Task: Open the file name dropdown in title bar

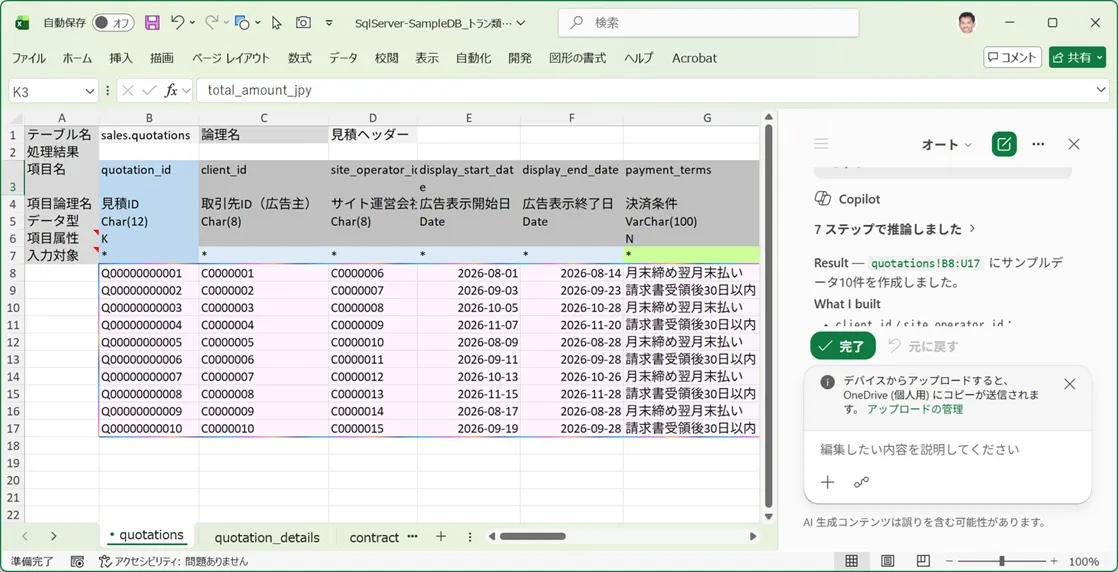Action: click(520, 23)
